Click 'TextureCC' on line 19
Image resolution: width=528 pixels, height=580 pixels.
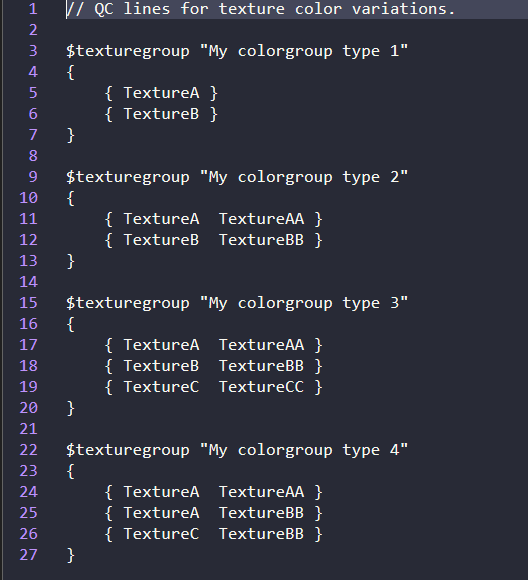262,387
